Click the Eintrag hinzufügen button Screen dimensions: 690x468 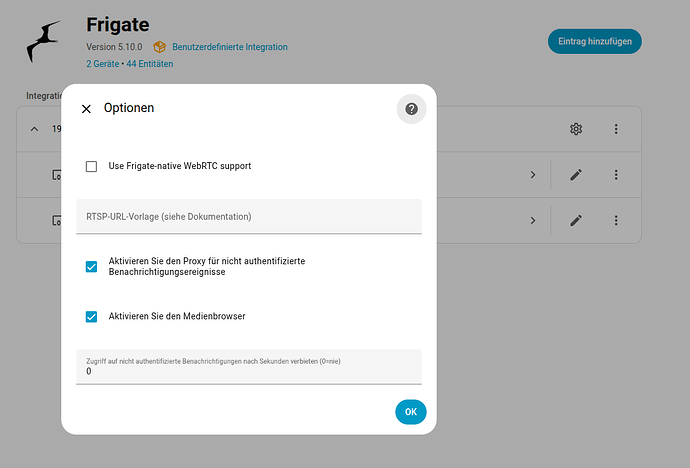(594, 41)
